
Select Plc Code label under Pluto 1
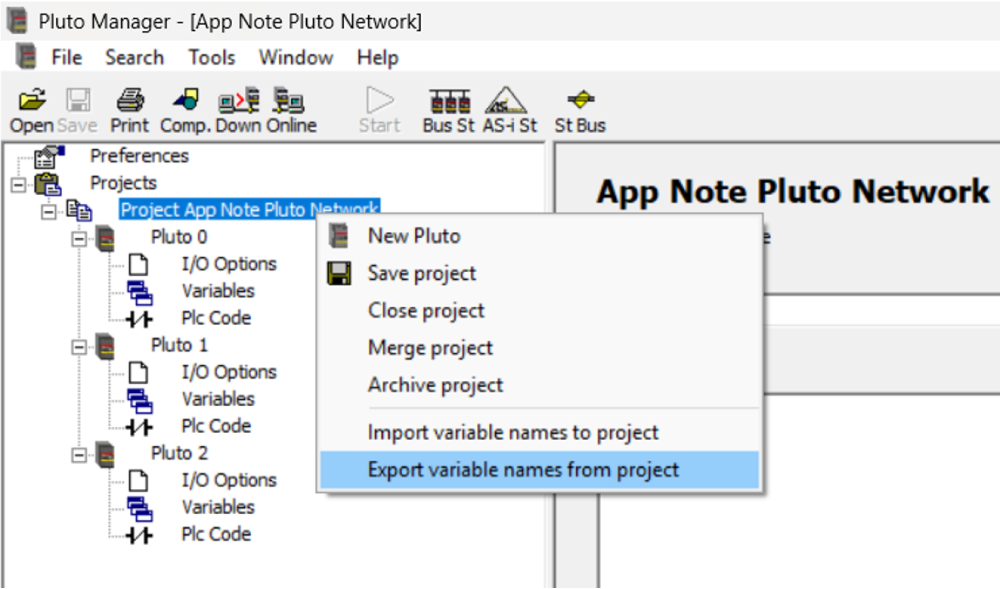pos(216,426)
